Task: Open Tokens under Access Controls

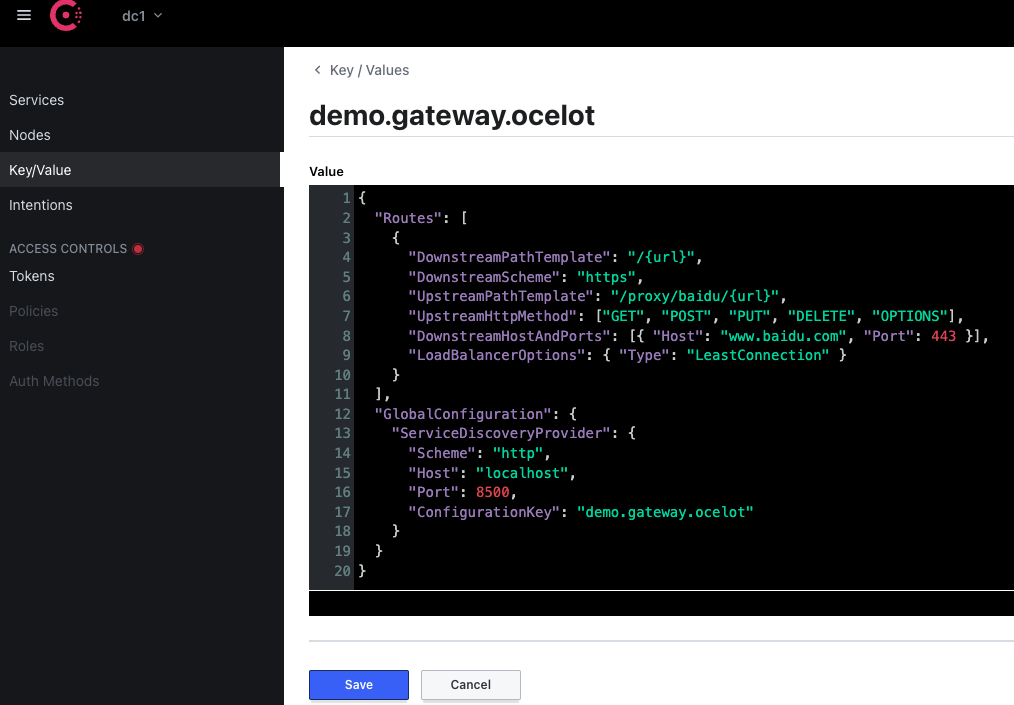Action: (x=32, y=276)
